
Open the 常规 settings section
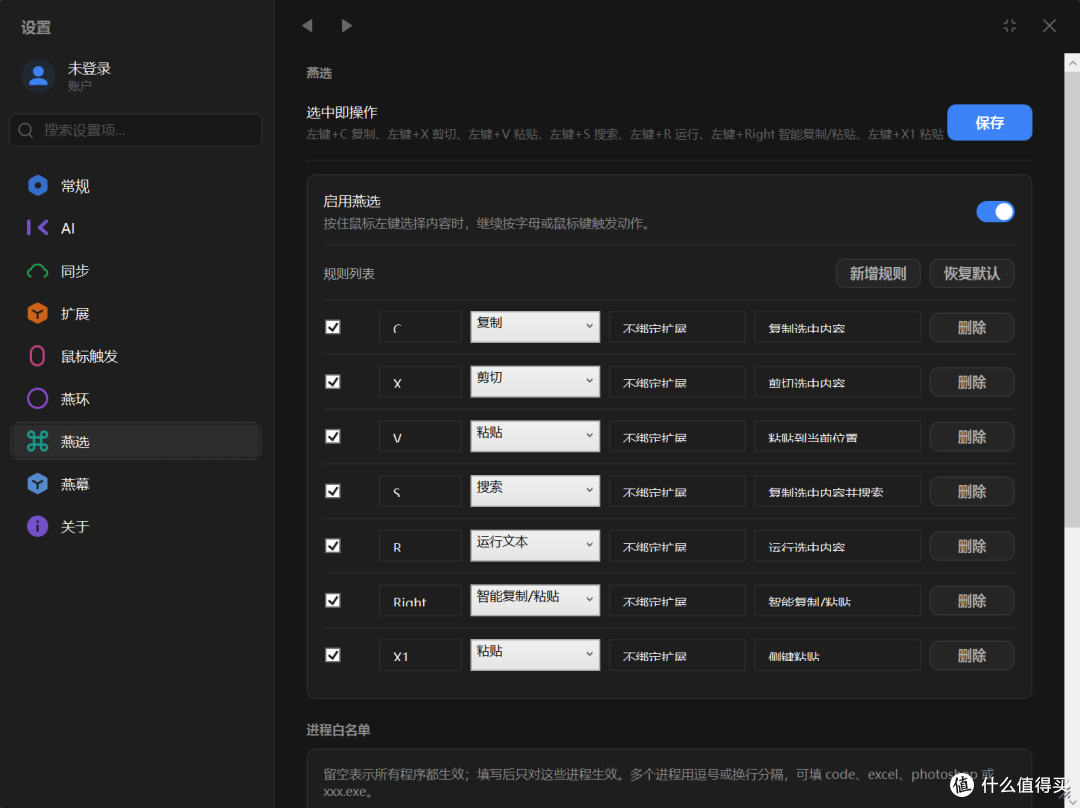[136, 185]
